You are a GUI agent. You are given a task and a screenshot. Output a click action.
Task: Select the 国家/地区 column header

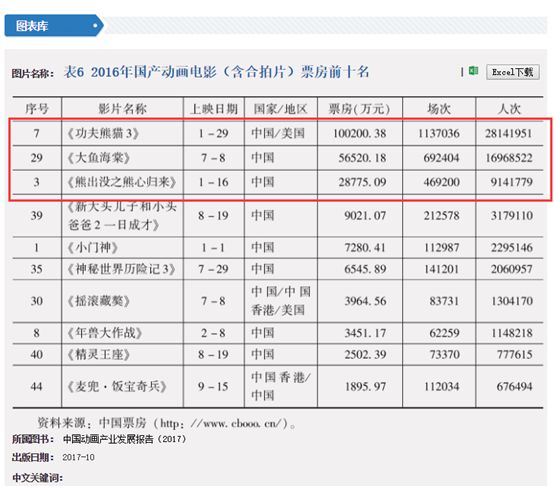point(281,109)
